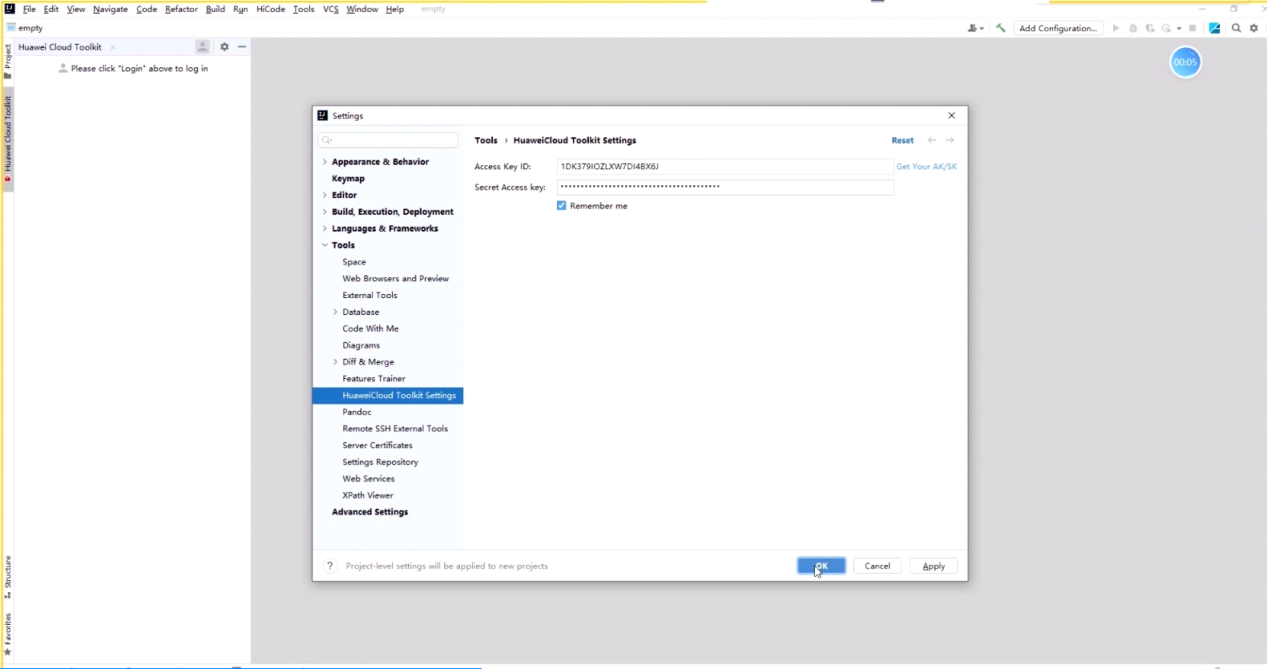Click the blue timer circle showing 00:05
Image resolution: width=1267 pixels, height=669 pixels.
click(x=1185, y=62)
